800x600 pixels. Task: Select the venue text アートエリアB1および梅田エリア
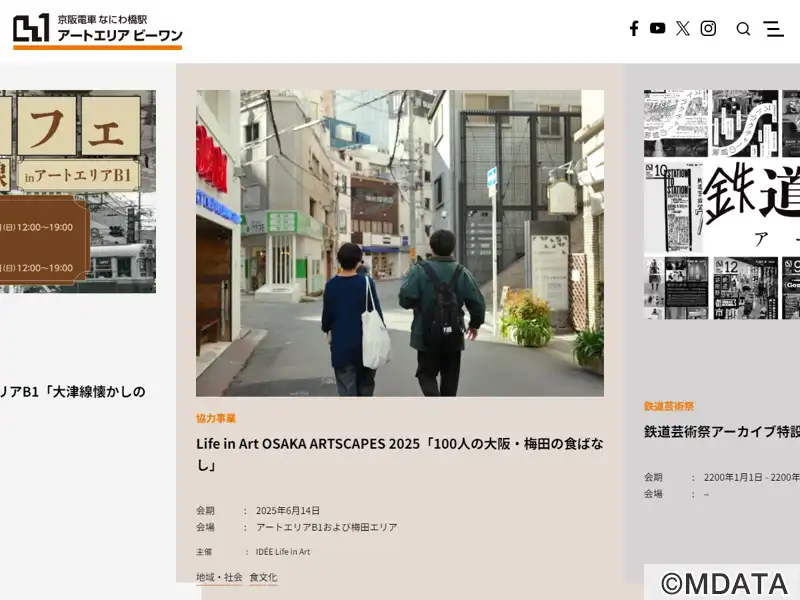327,527
